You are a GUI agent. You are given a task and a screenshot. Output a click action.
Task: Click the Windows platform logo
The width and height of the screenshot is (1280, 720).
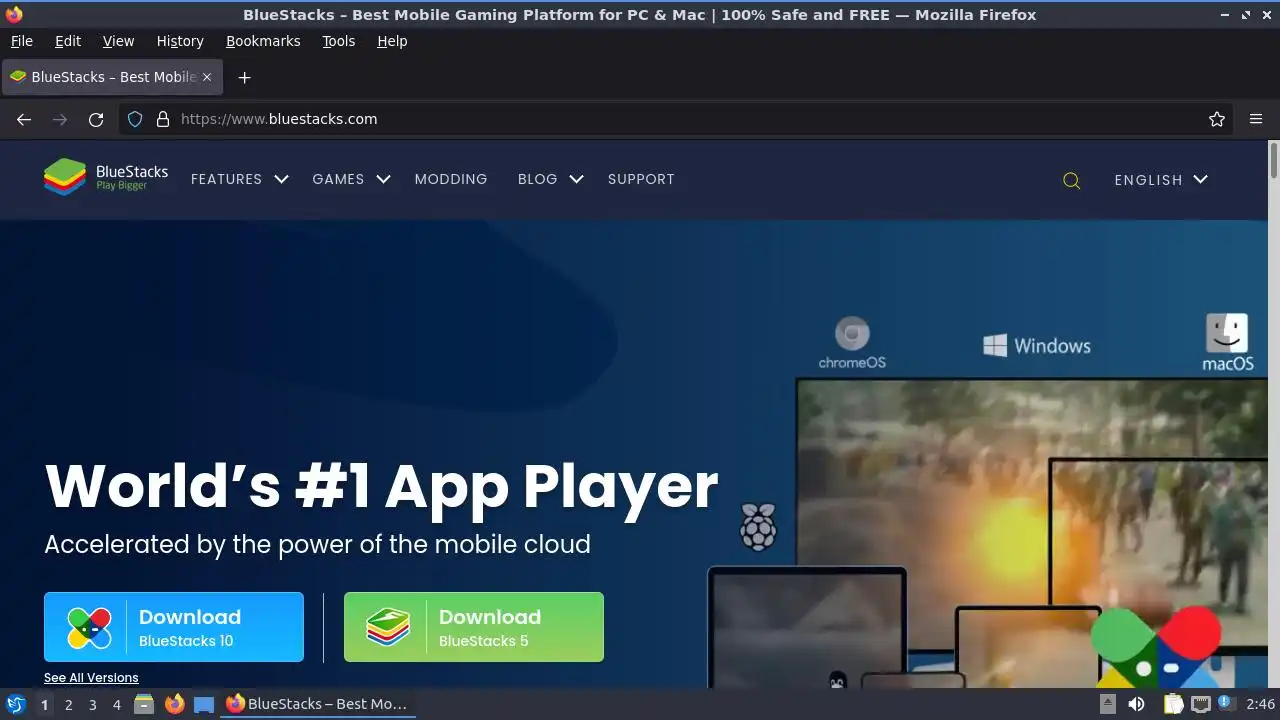pos(1037,346)
